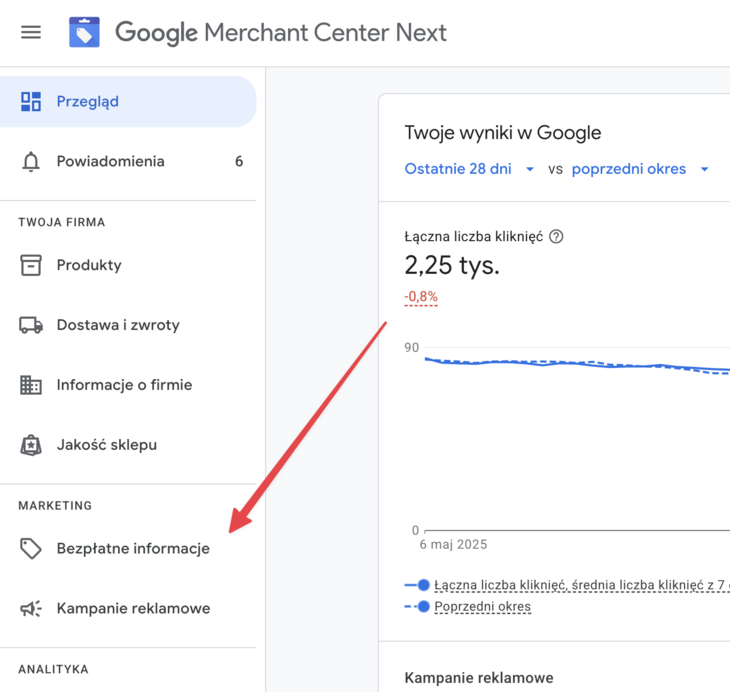Screen dimensions: 730x692
Task: Click the Kampanie reklamowe megaphone icon
Action: (x=31, y=609)
